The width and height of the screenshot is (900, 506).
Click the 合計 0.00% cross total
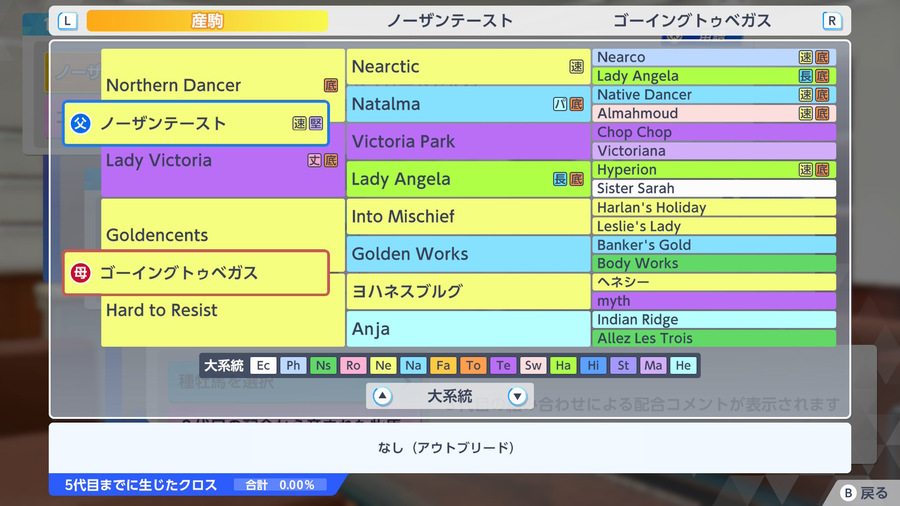[280, 485]
